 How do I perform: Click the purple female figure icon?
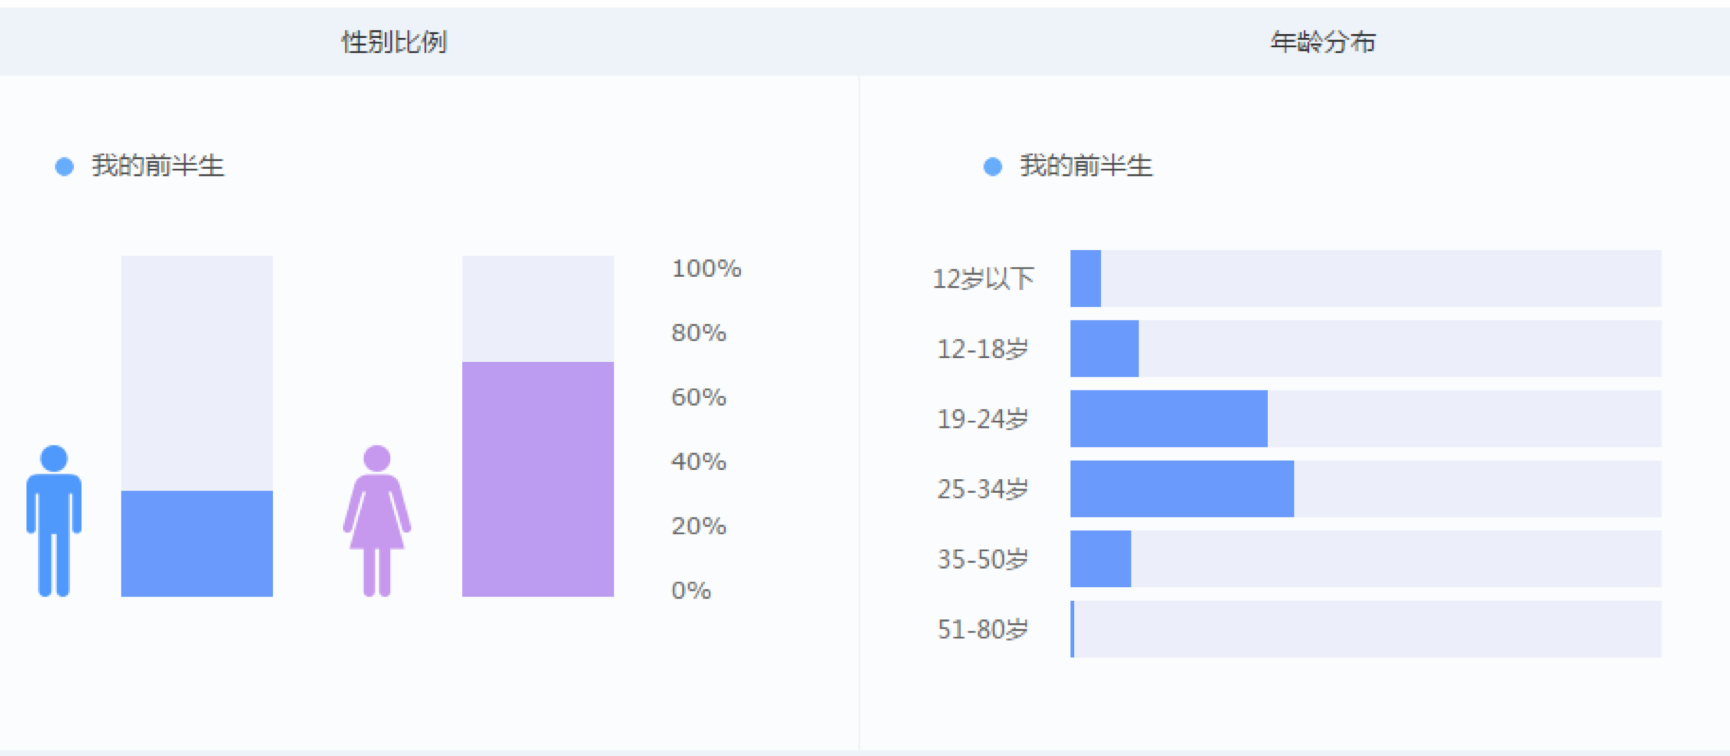(377, 521)
